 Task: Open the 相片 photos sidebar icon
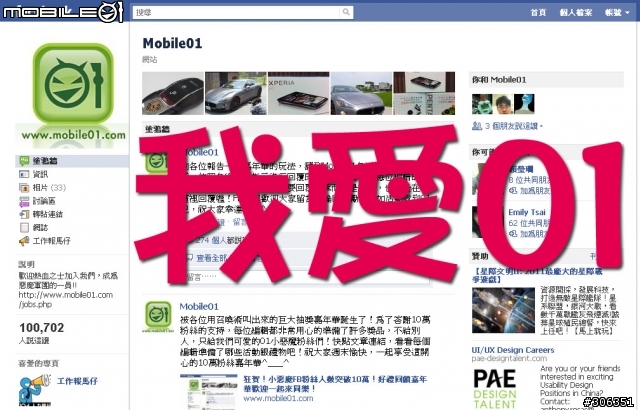point(24,188)
